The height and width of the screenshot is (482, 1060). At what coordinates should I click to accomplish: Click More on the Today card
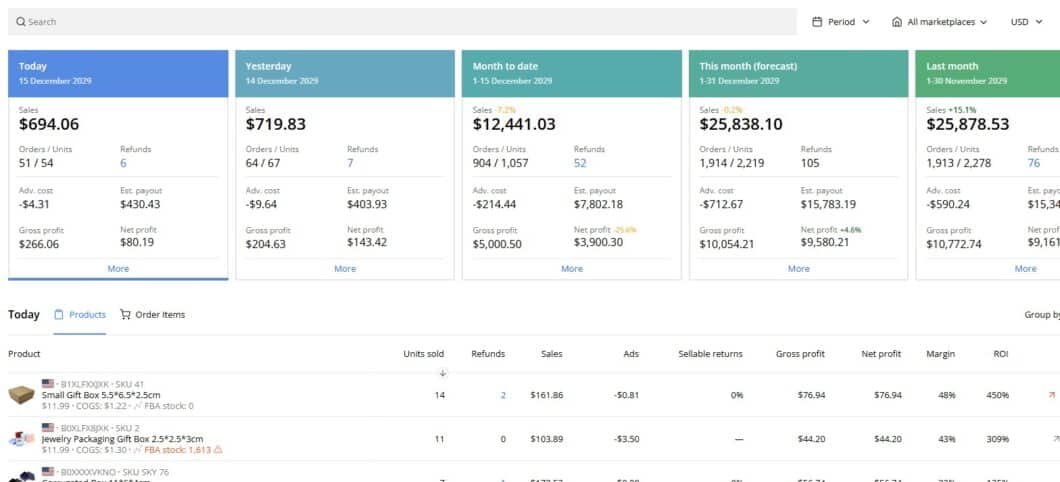point(118,268)
